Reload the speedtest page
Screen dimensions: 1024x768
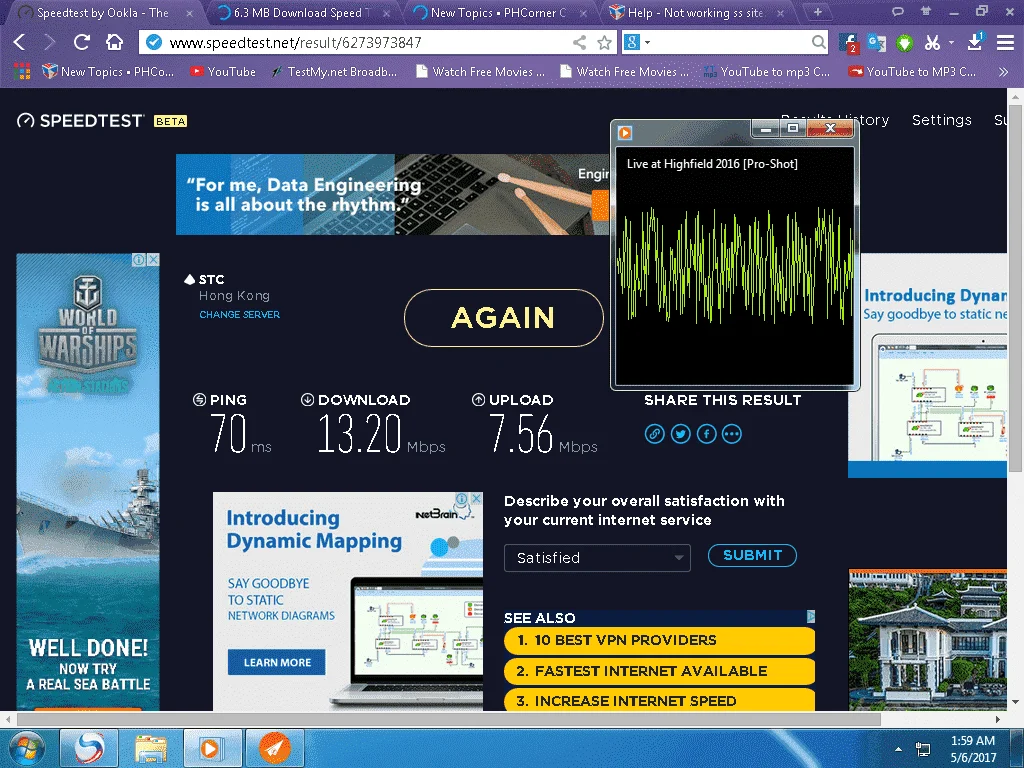coord(82,42)
